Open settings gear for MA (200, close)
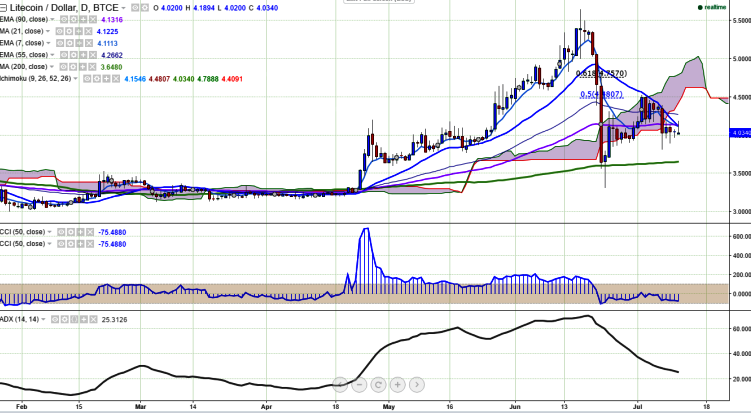This screenshot has width=751, height=413. 73,67
